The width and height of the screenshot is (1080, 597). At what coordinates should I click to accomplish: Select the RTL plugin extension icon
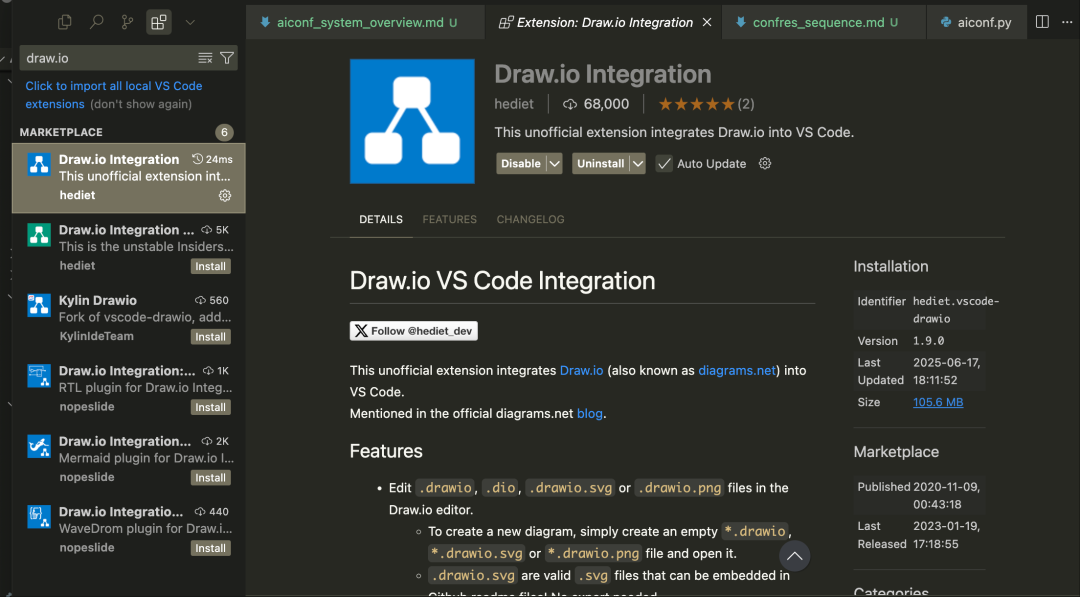tap(39, 376)
